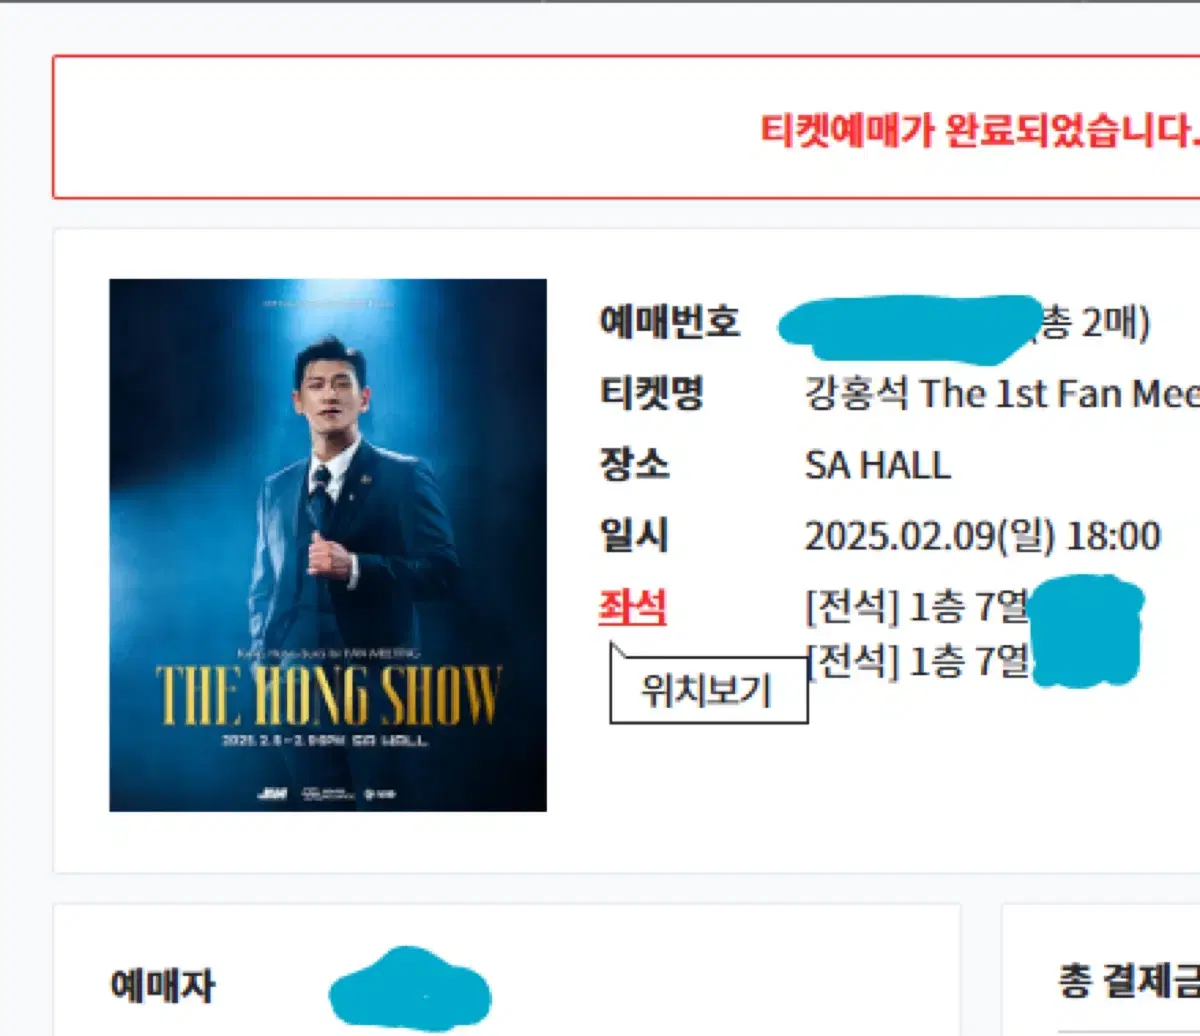
Task: Click the 강홍석 The 1st Fan Meeting title
Action: point(1002,393)
